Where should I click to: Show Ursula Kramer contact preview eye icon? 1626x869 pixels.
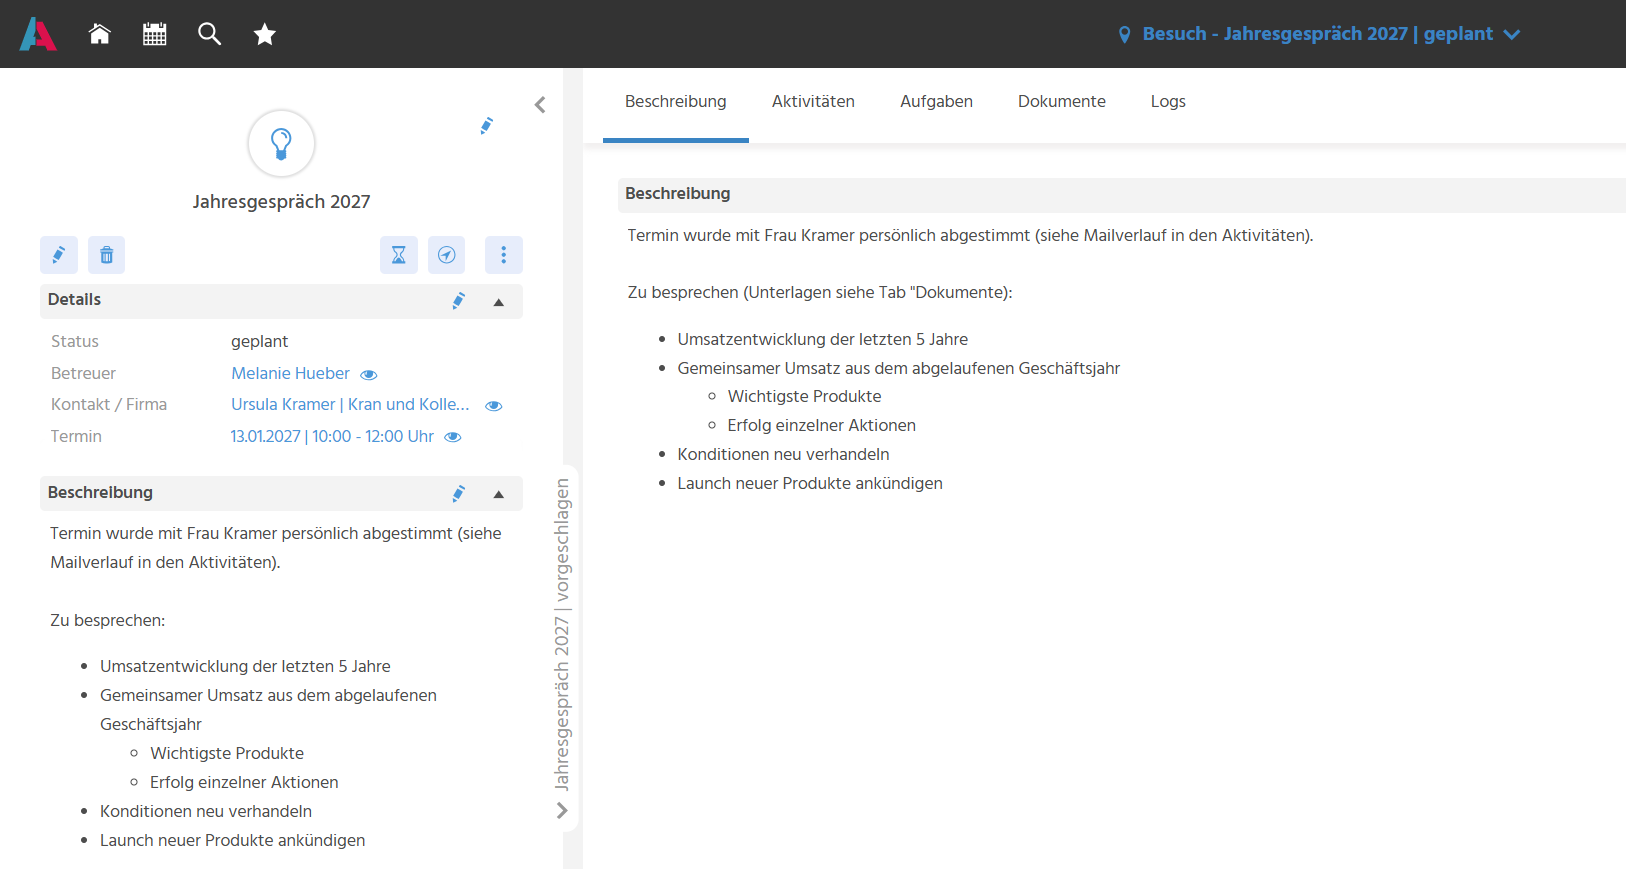[x=493, y=405]
